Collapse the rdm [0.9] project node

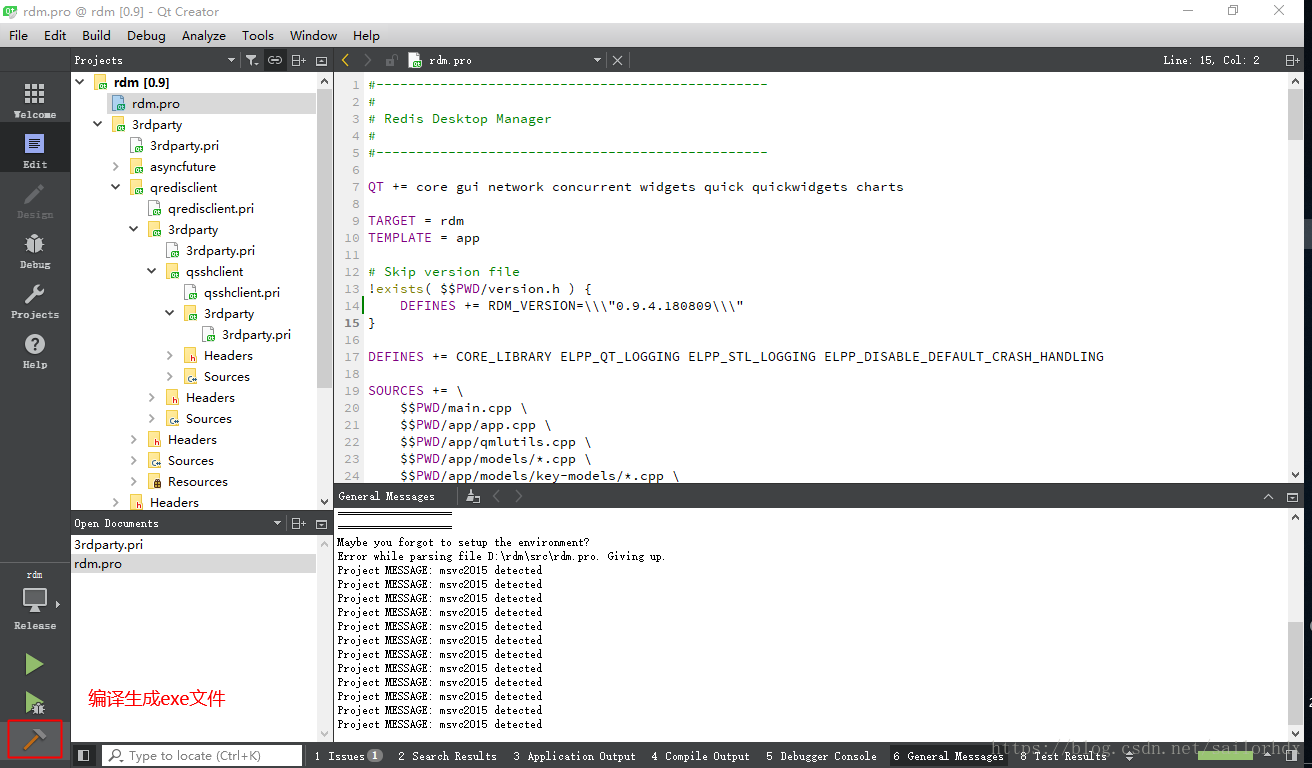pos(81,82)
